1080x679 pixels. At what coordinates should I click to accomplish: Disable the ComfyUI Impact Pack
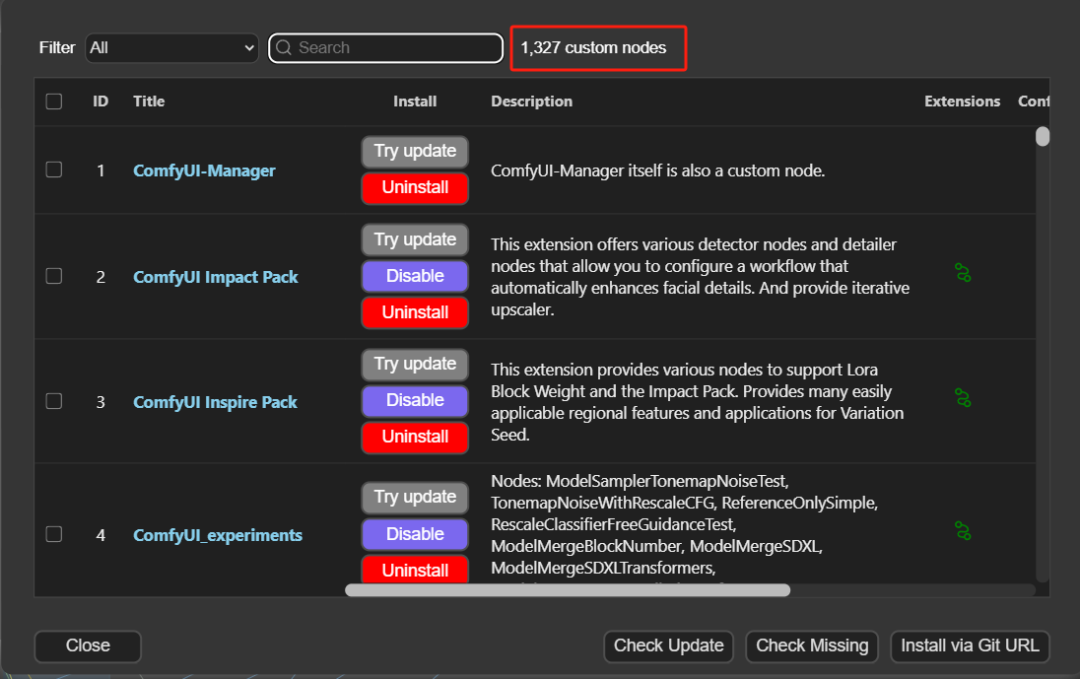[x=415, y=276]
